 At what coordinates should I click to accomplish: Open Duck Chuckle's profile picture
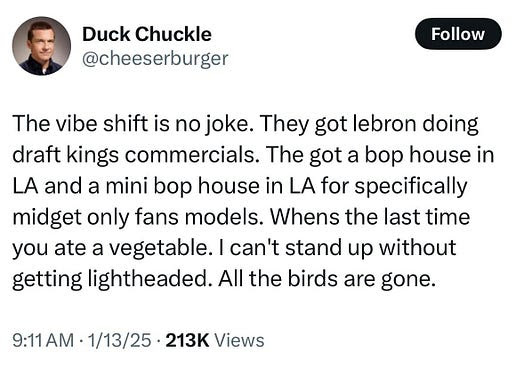pyautogui.click(x=41, y=46)
